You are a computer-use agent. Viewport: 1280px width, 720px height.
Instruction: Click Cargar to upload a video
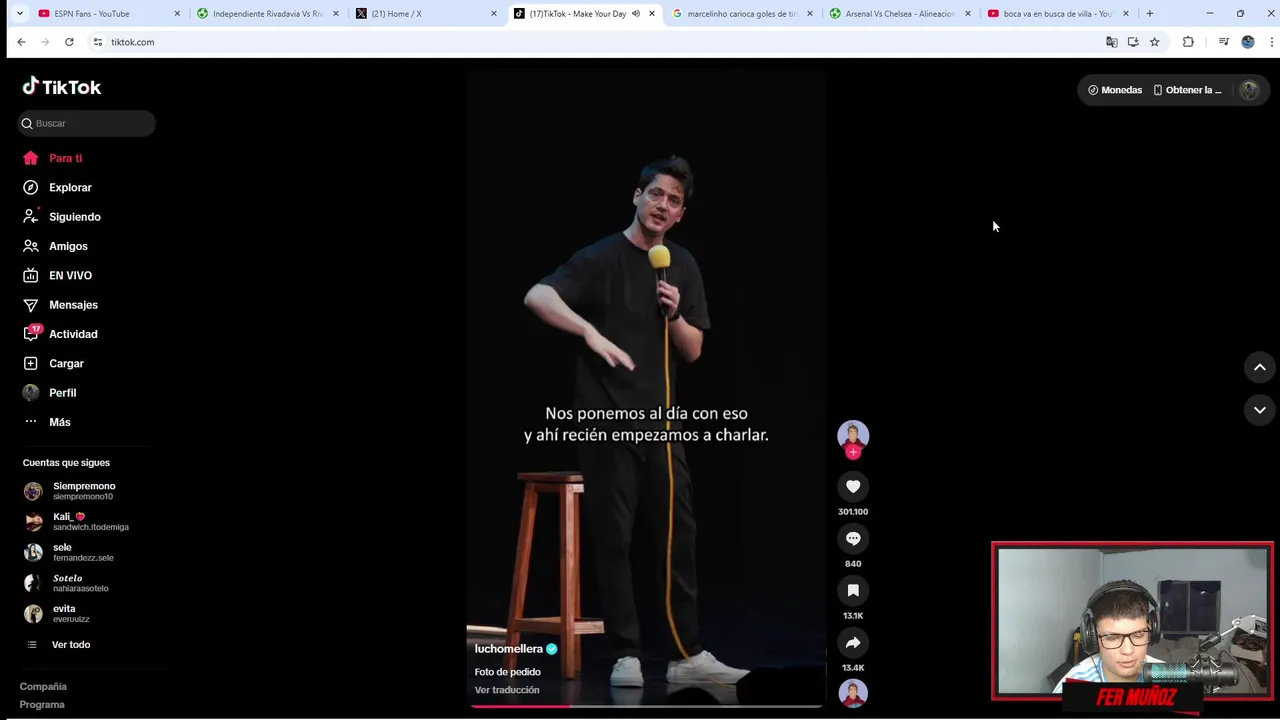click(x=66, y=363)
